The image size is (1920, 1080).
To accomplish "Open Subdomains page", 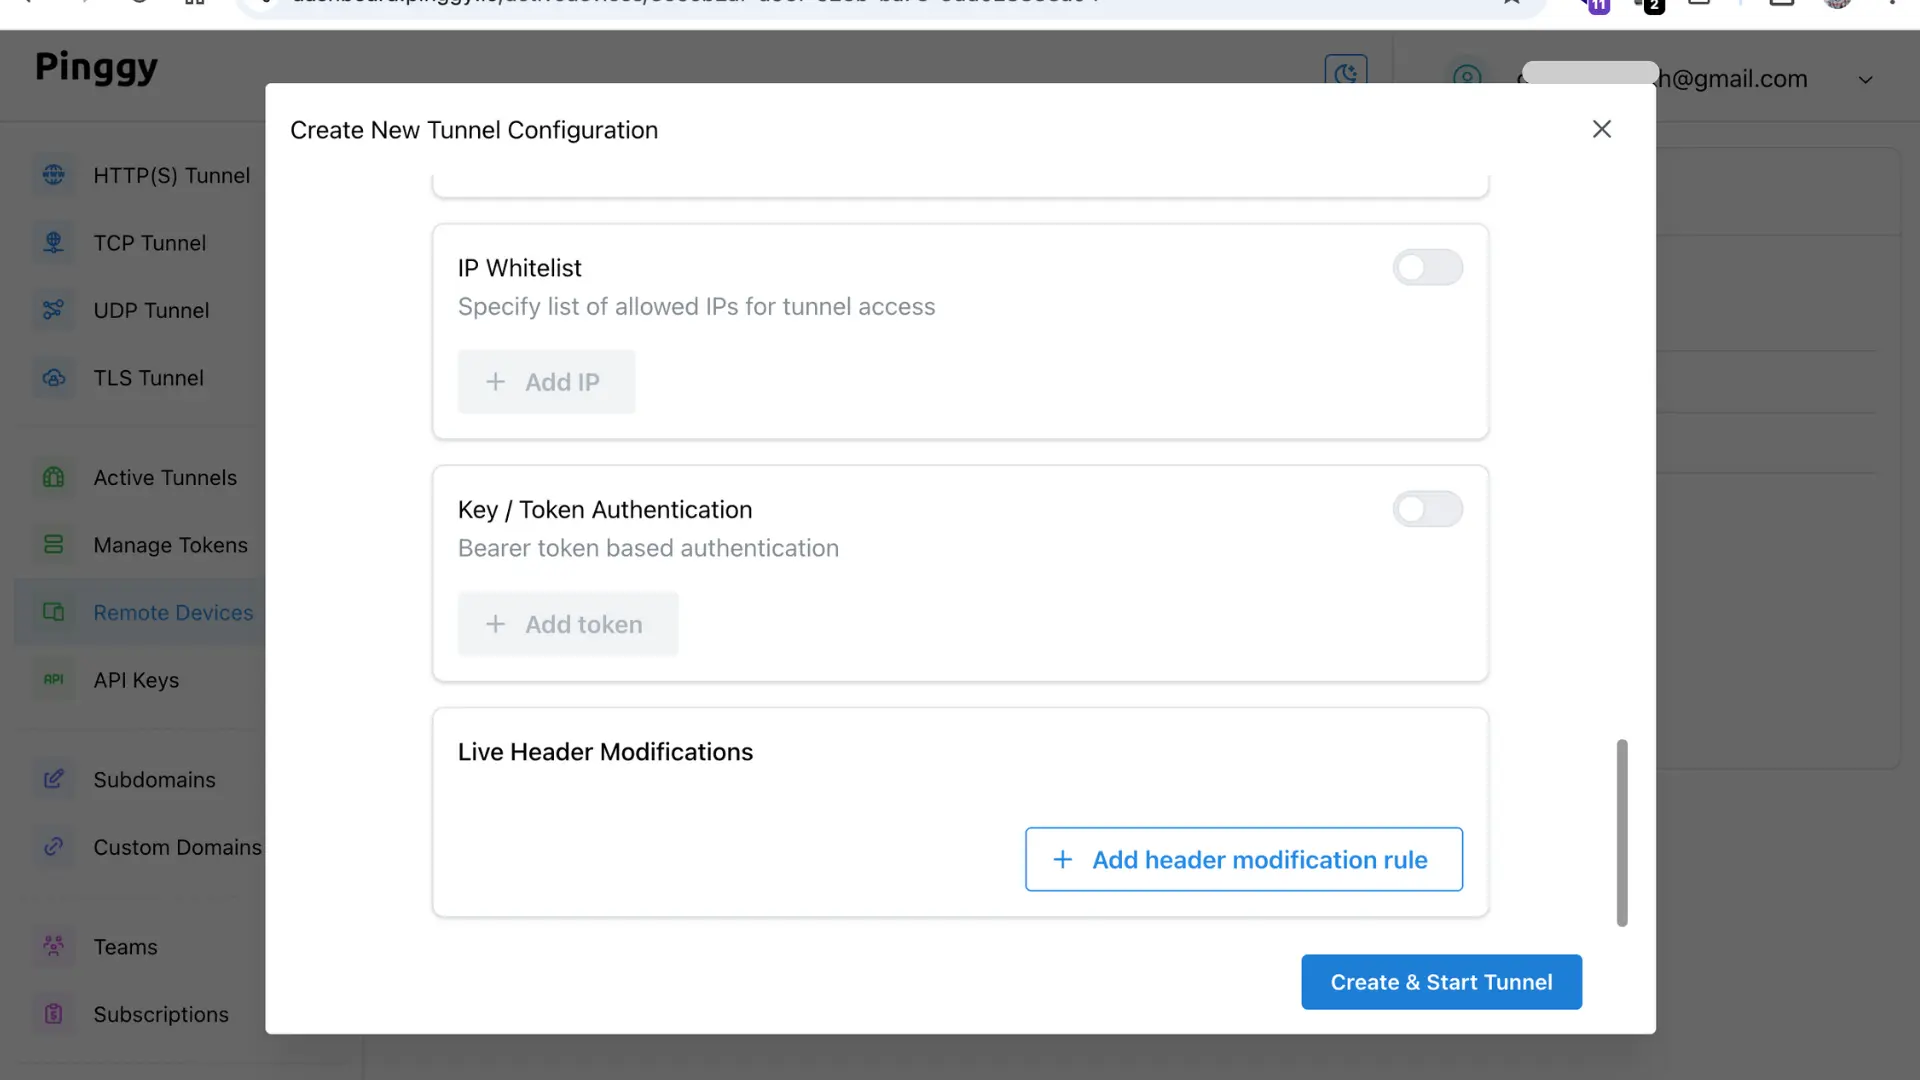I will coord(141,779).
